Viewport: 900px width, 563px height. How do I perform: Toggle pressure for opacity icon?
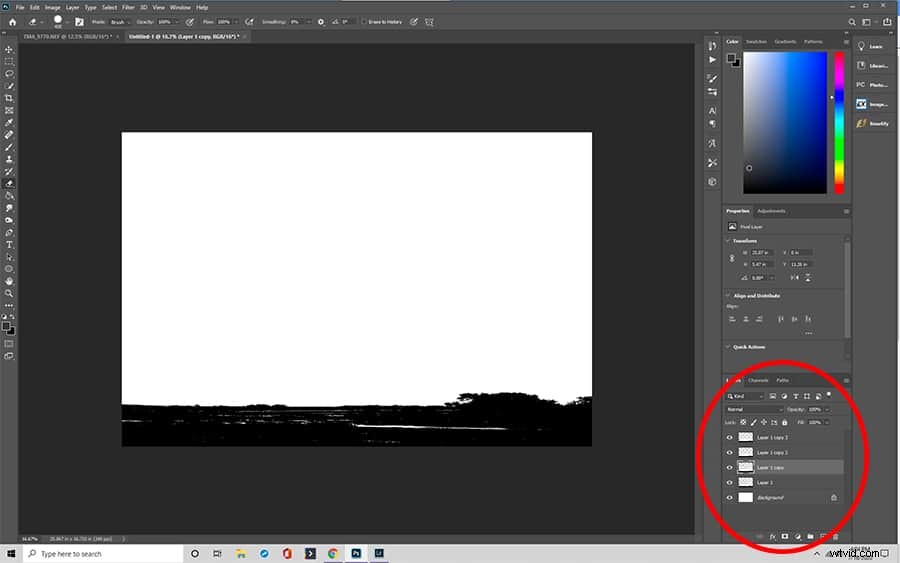click(x=189, y=22)
